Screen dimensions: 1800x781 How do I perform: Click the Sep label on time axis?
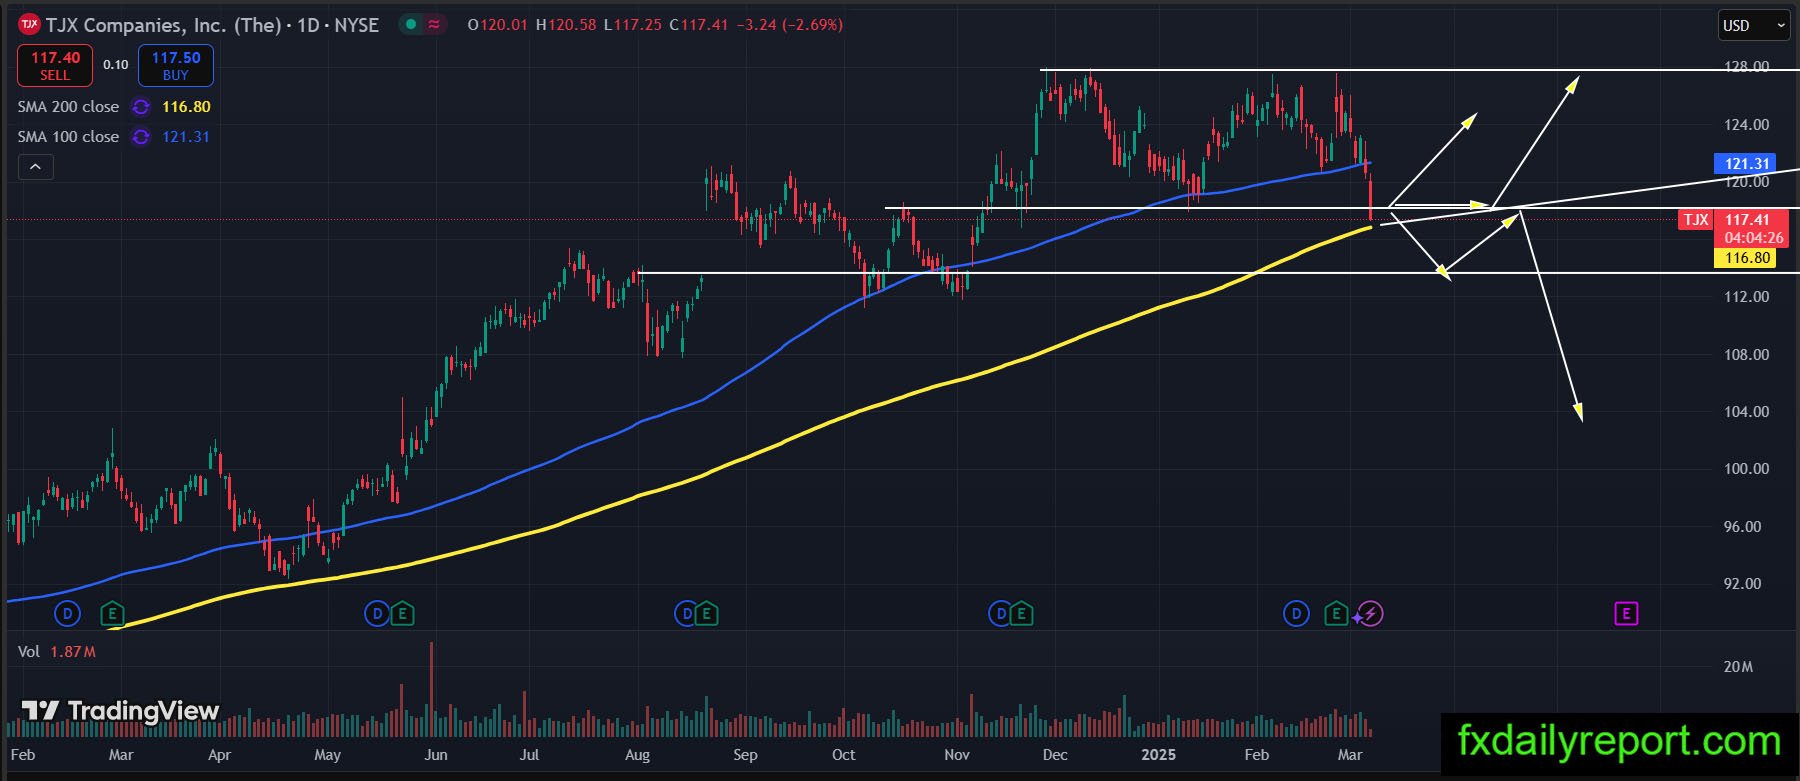745,755
